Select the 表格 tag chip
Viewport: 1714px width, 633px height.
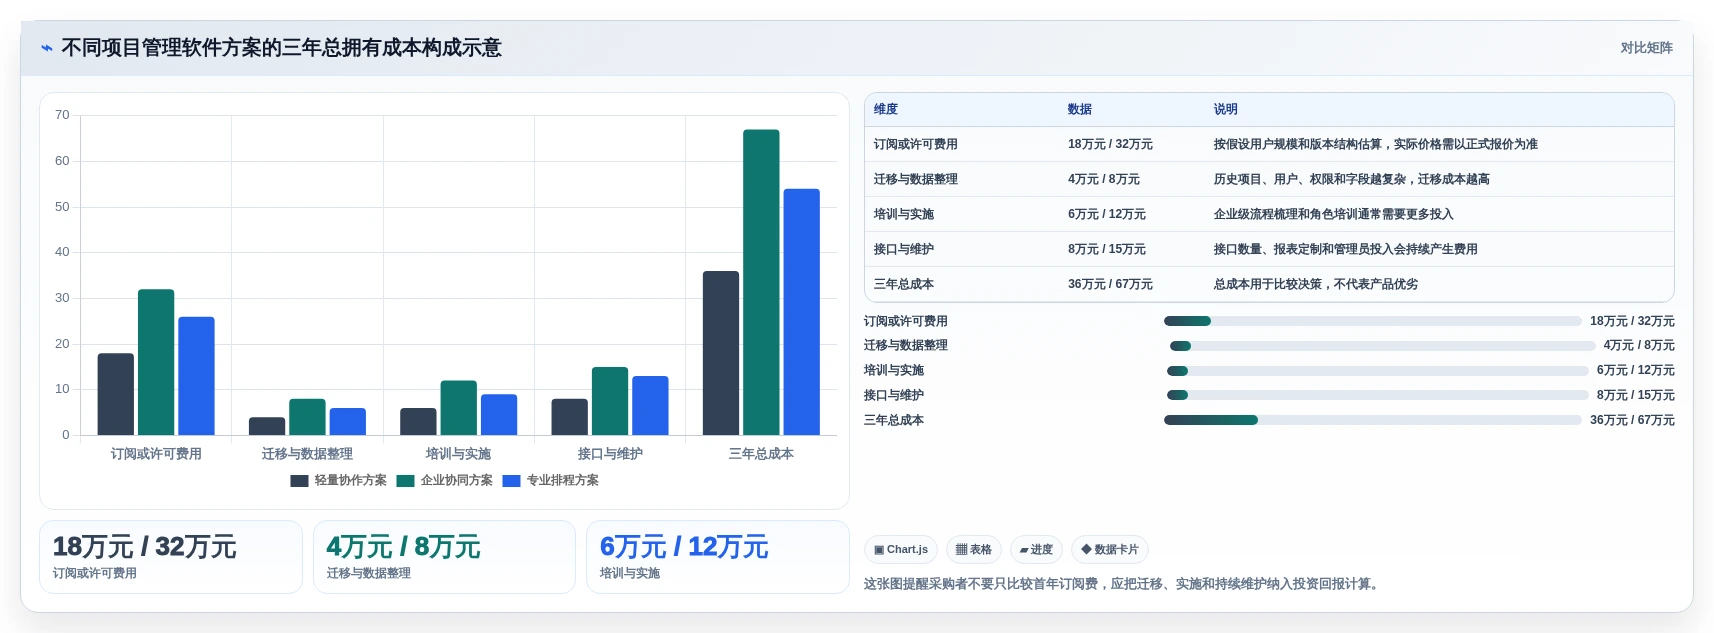click(974, 549)
